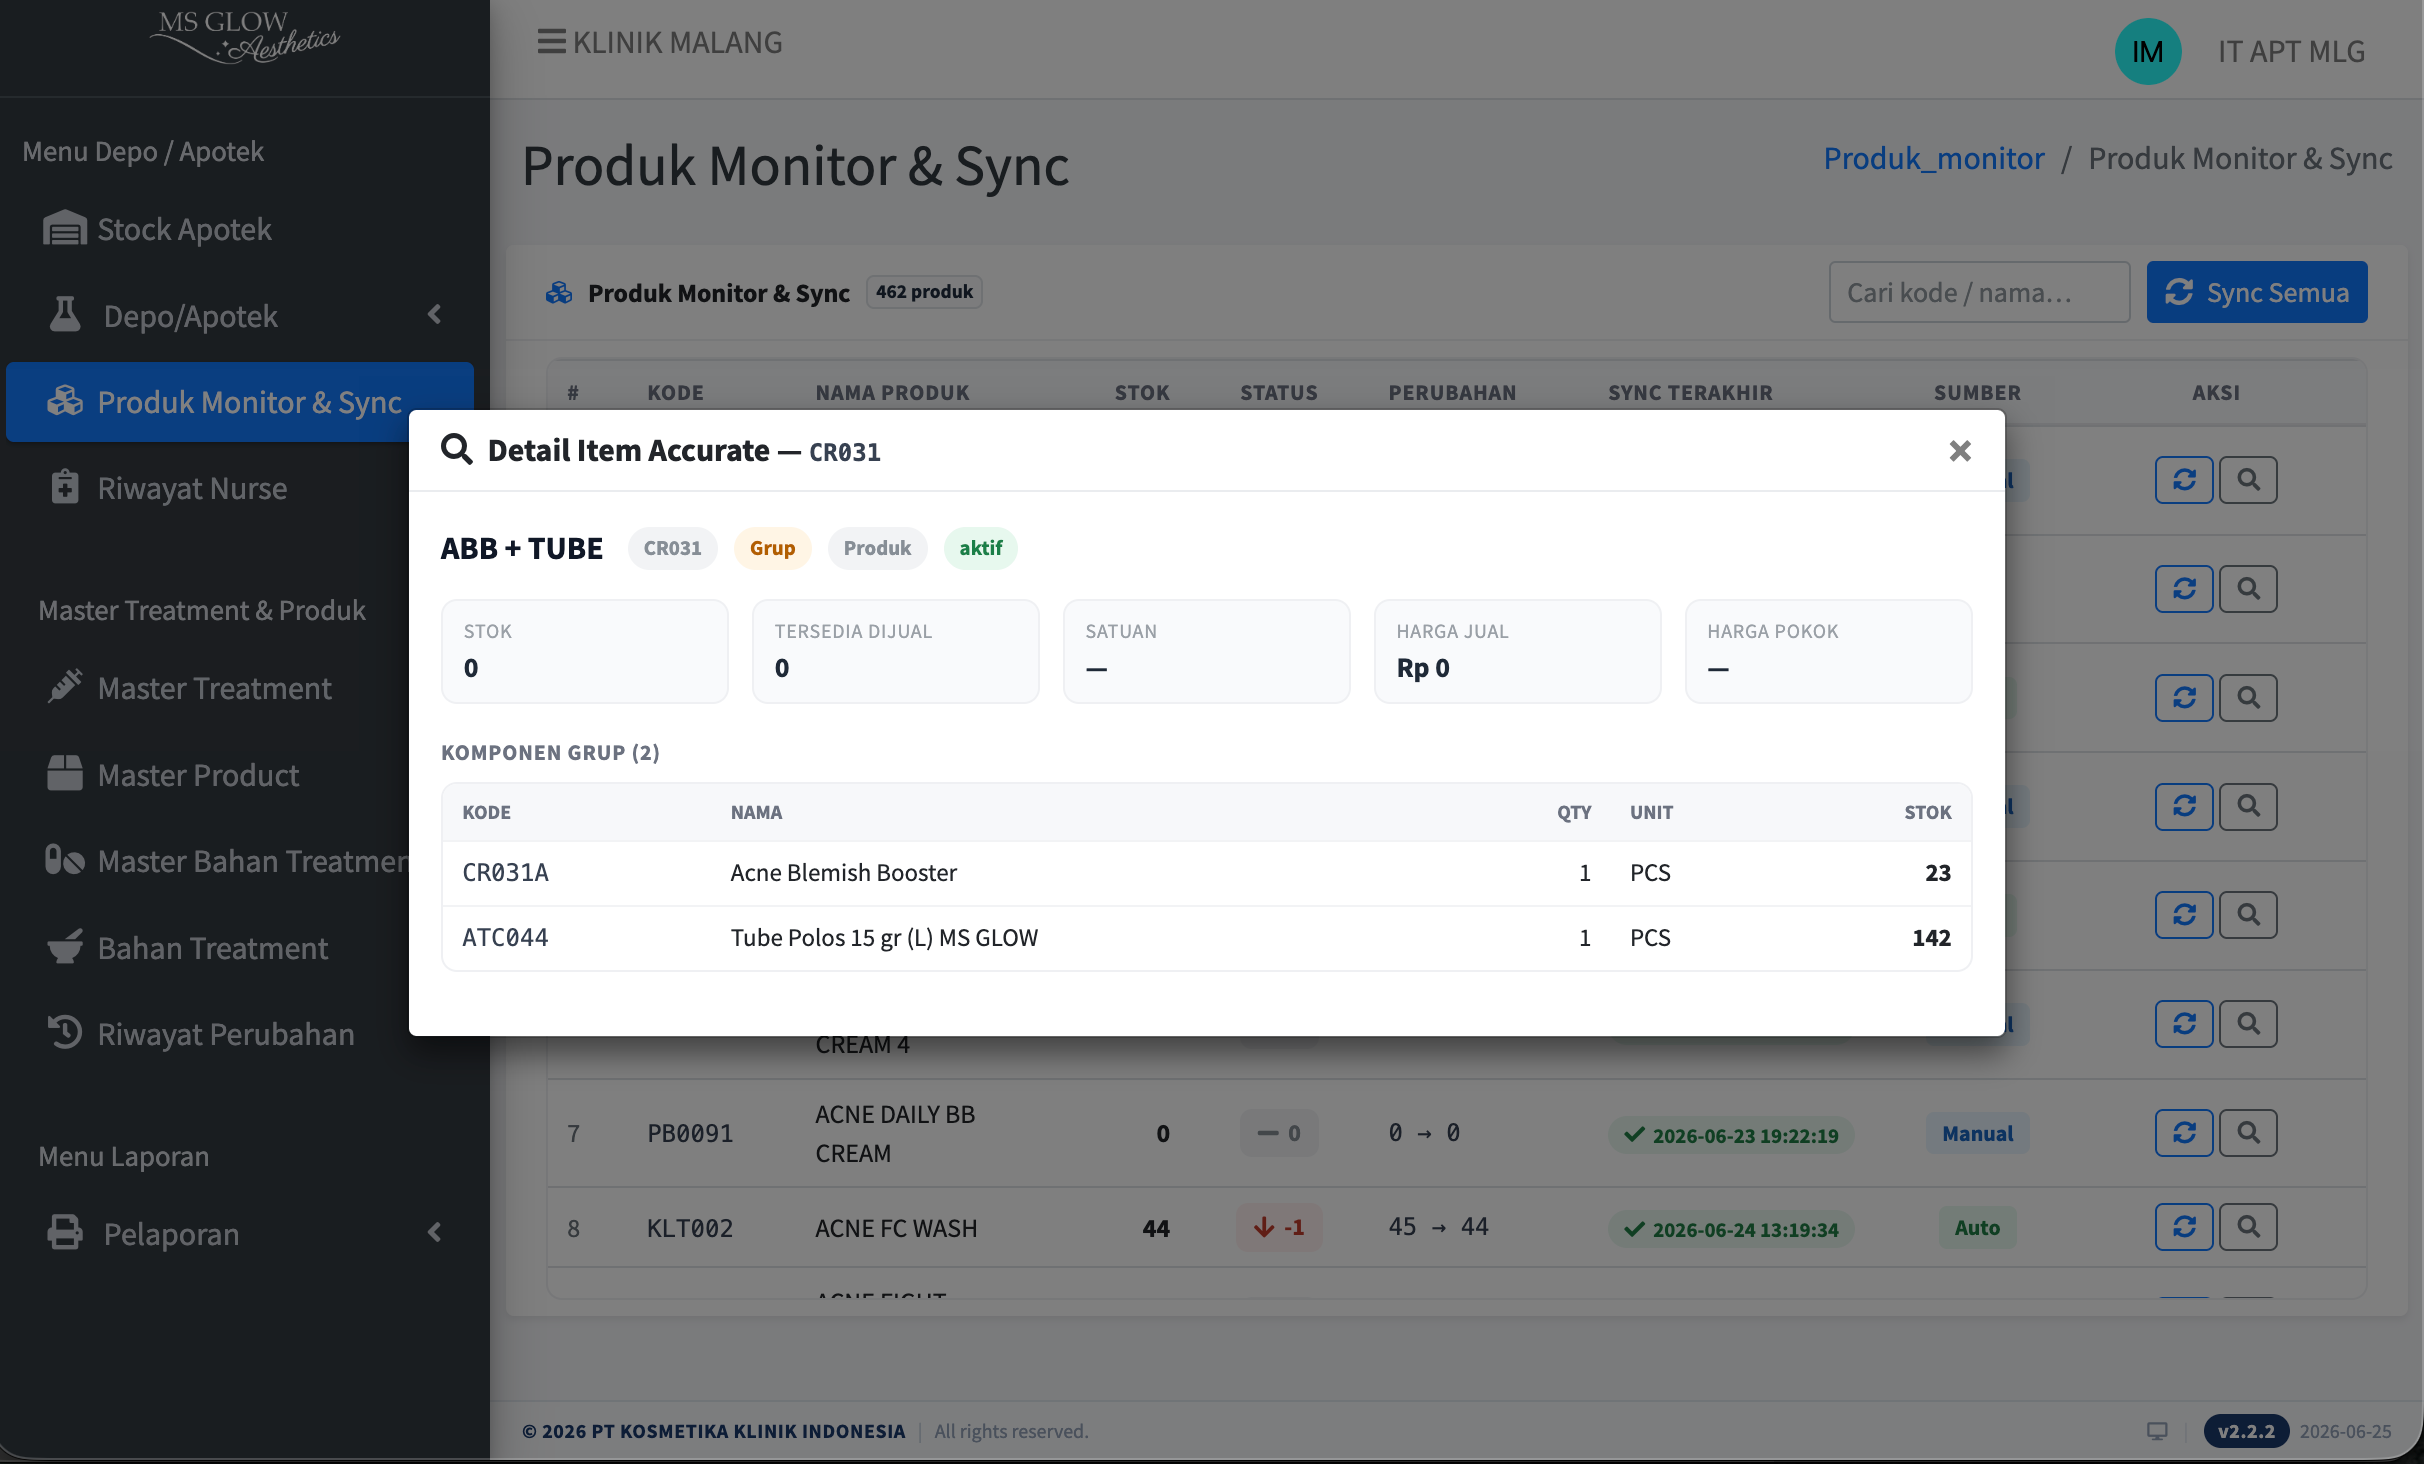Viewport: 2424px width, 1464px height.
Task: Focus the Cari kode / nama search field
Action: tap(1979, 292)
